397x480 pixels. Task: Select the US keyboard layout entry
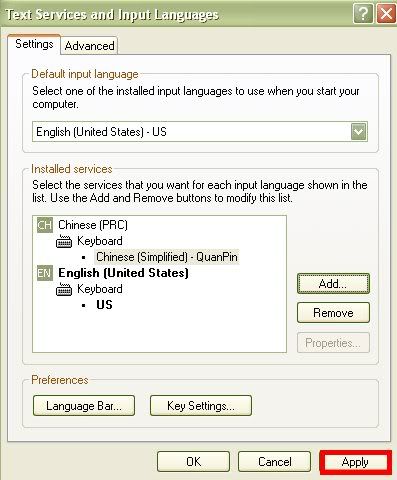coord(104,305)
